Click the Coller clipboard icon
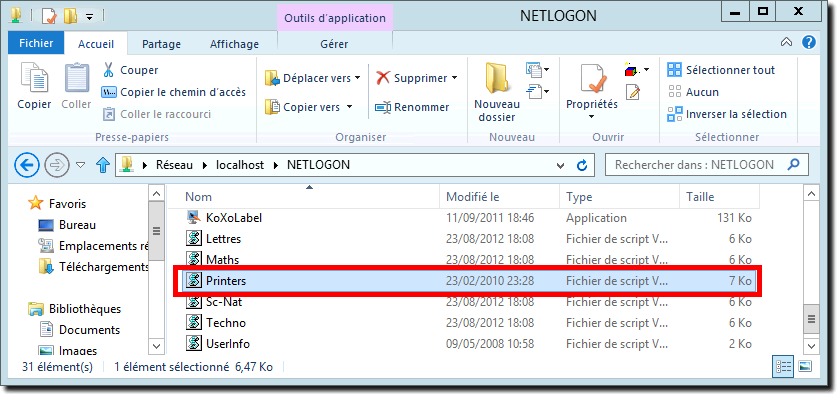837x394 pixels. tap(77, 78)
